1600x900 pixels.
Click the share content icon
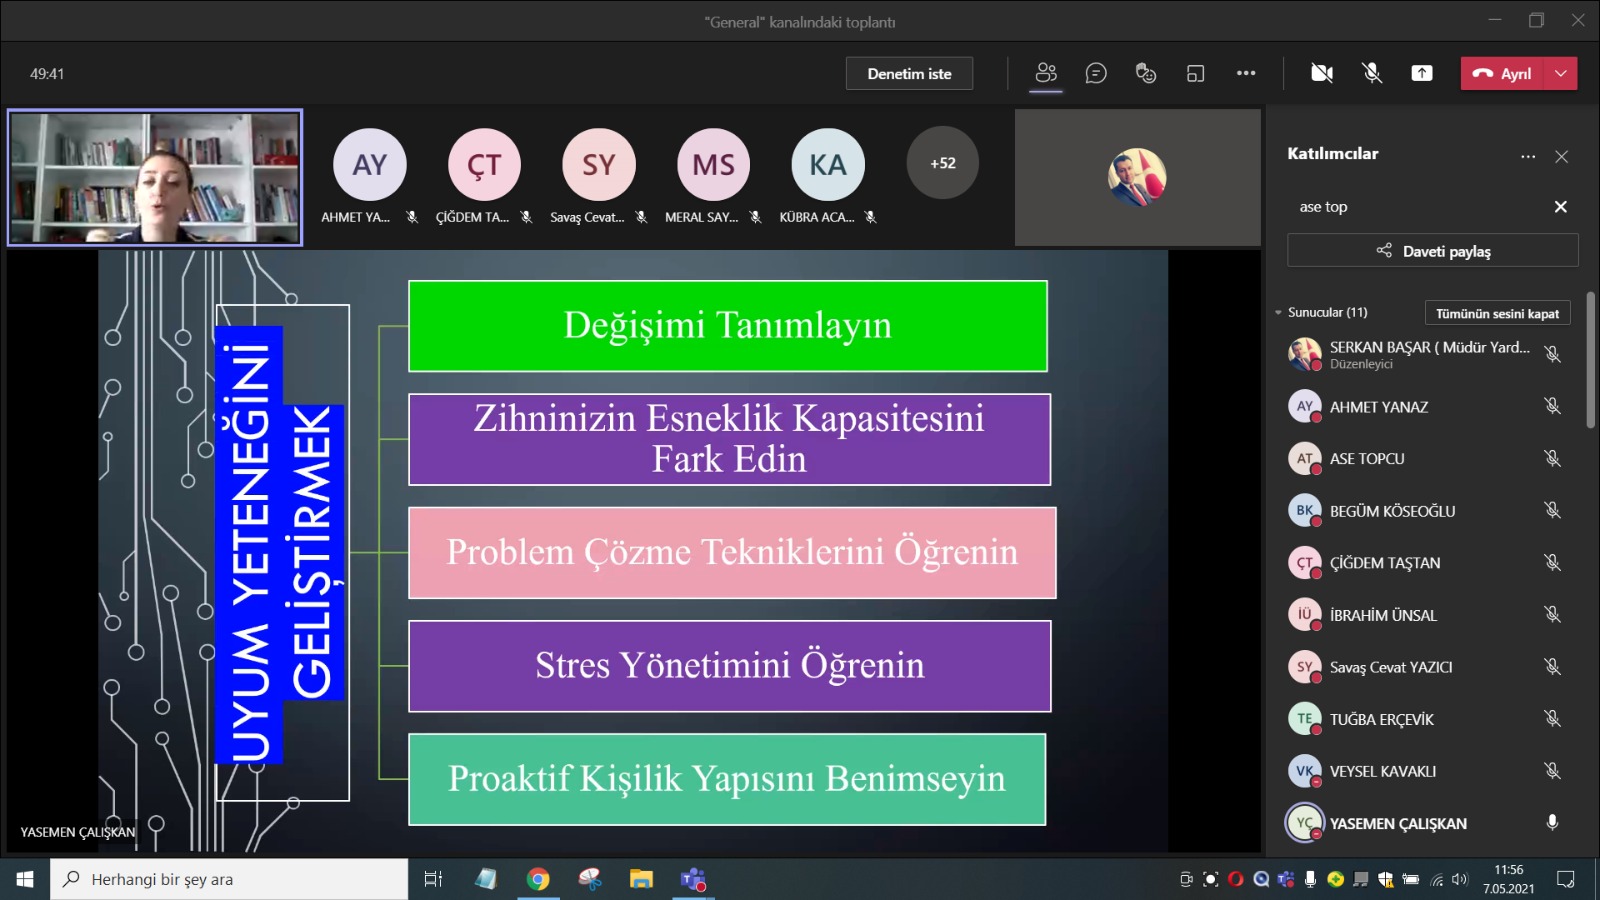tap(1422, 73)
